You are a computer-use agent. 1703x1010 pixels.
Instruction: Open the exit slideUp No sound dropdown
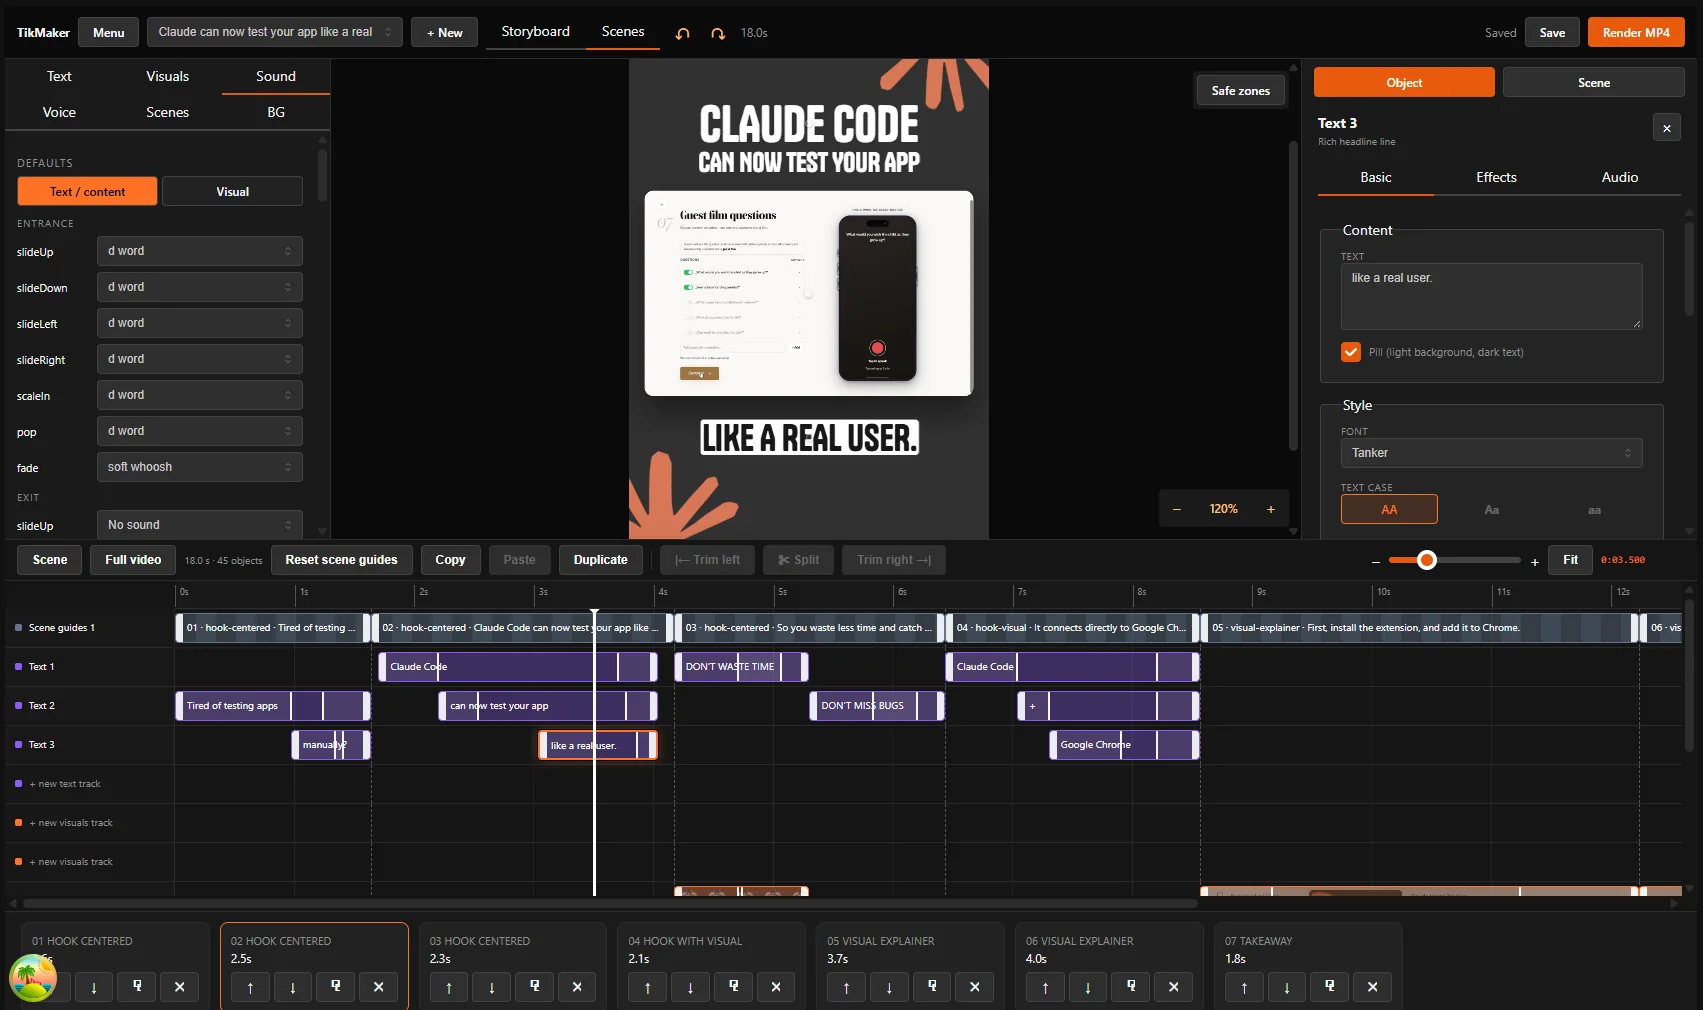199,525
